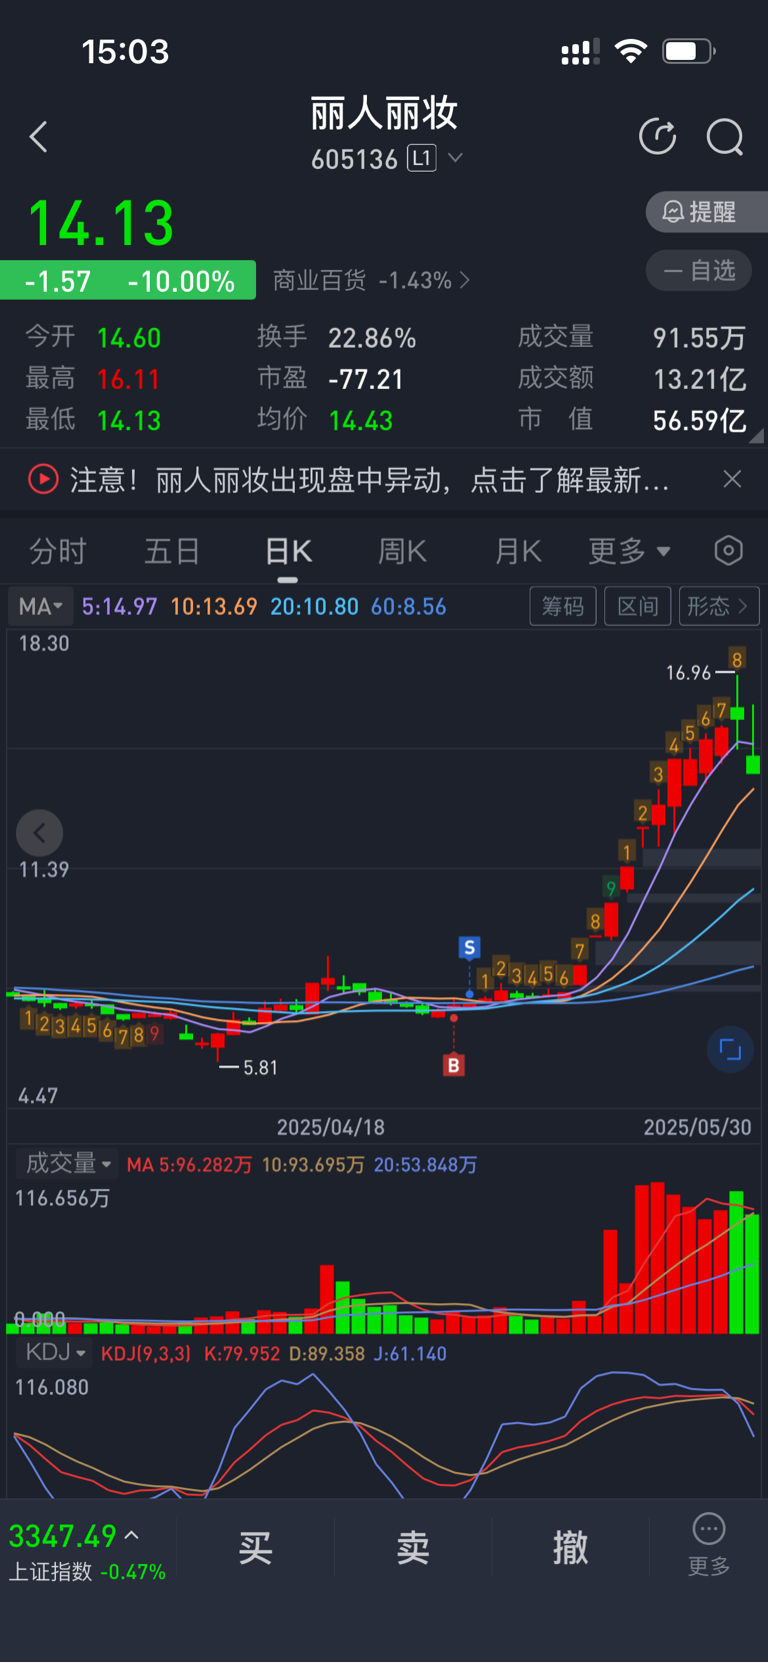The image size is (768, 1663).
Task: Switch to the 月K tab
Action: click(x=517, y=551)
